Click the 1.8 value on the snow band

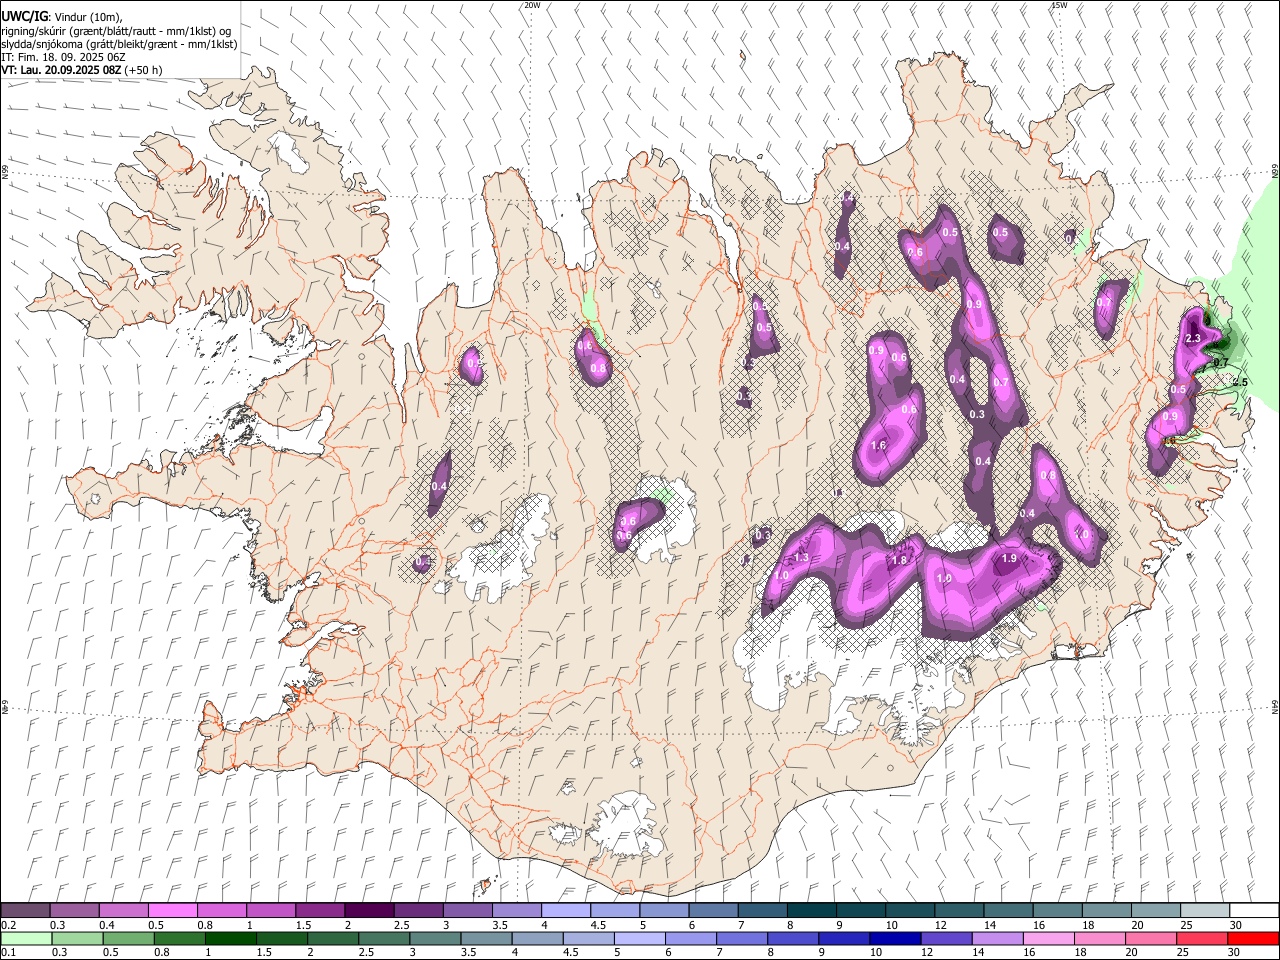[899, 560]
